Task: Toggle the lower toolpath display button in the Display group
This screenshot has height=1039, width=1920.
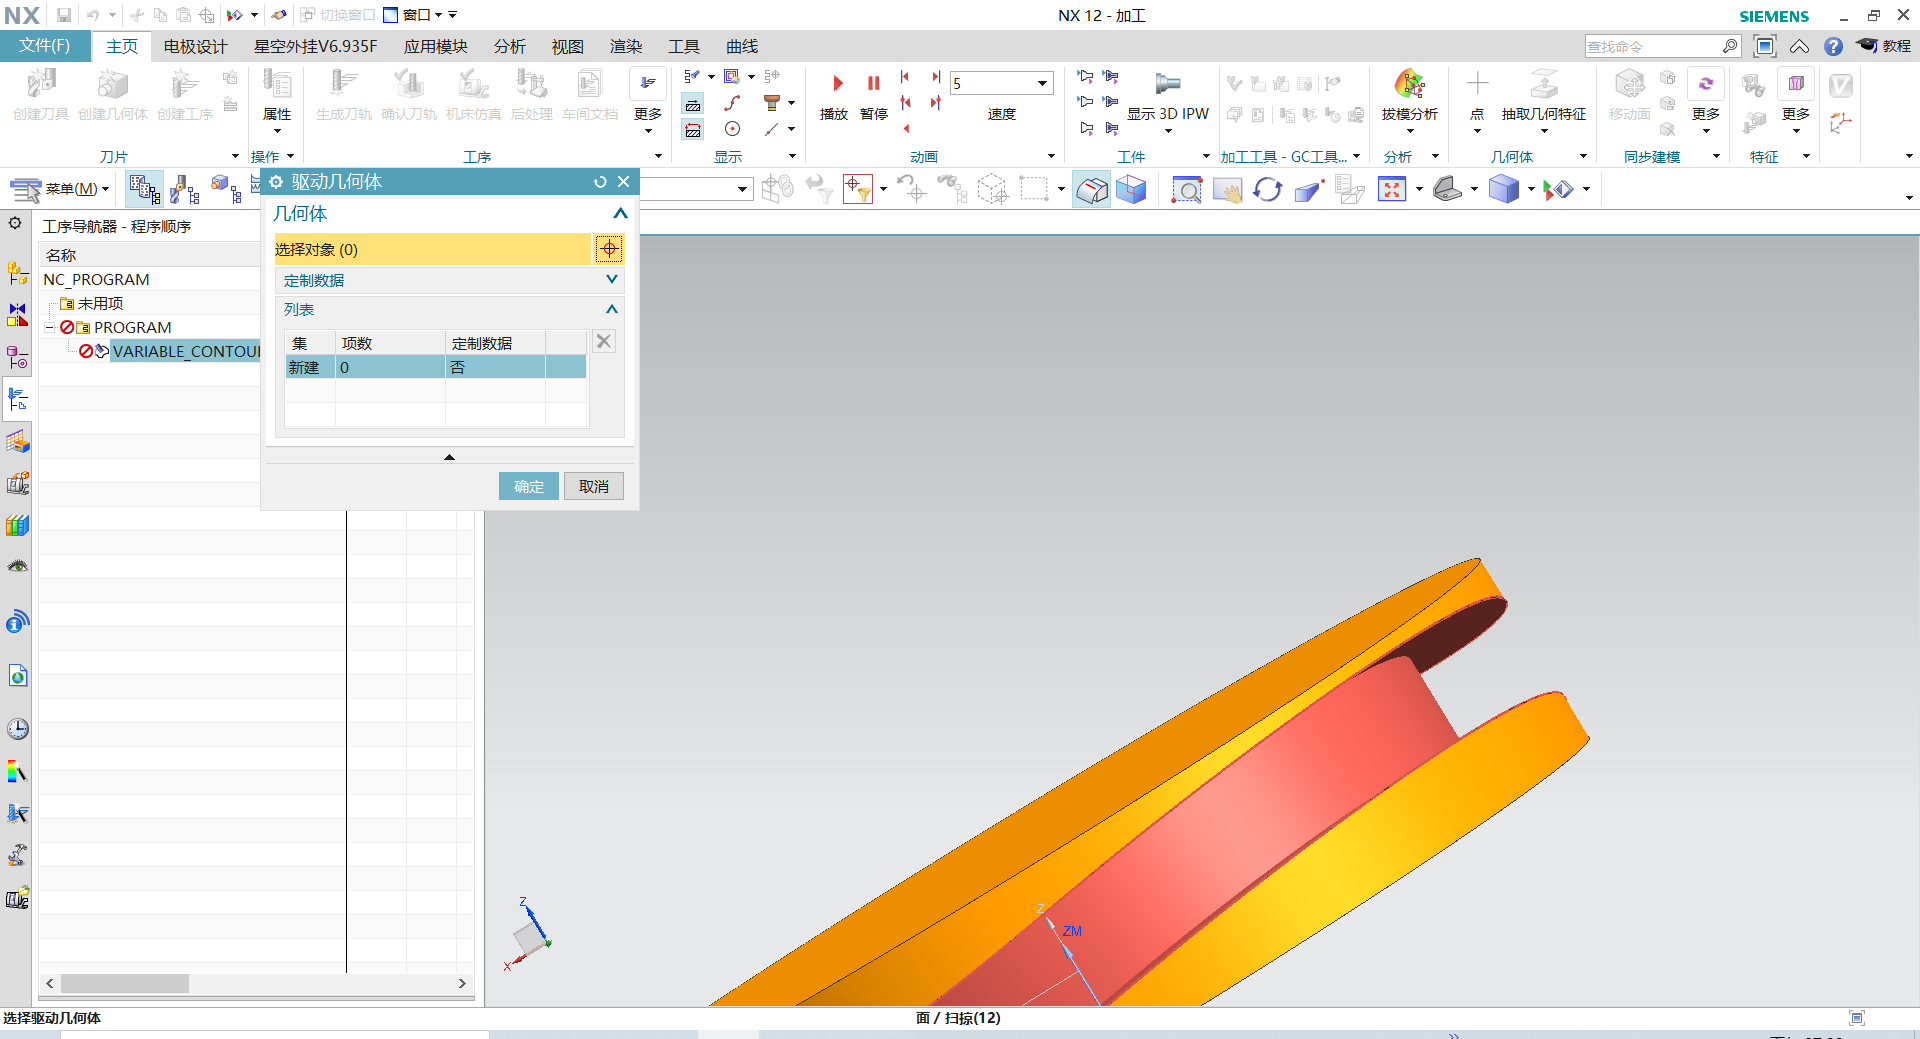Action: tap(693, 130)
